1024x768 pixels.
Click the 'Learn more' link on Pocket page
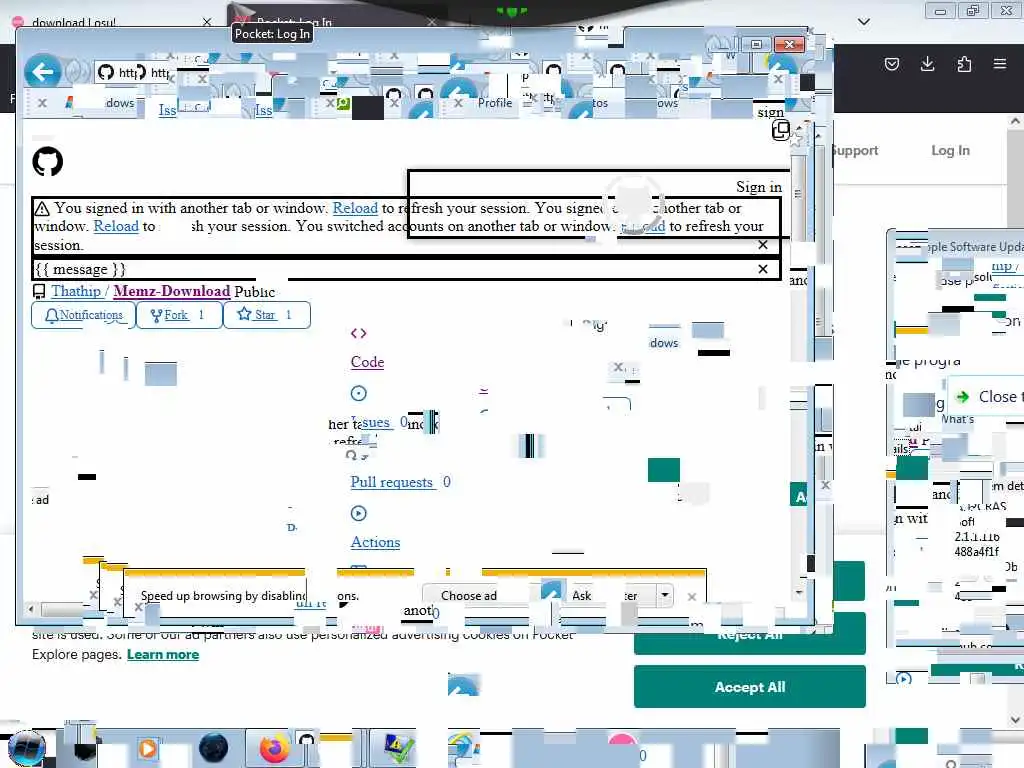163,654
